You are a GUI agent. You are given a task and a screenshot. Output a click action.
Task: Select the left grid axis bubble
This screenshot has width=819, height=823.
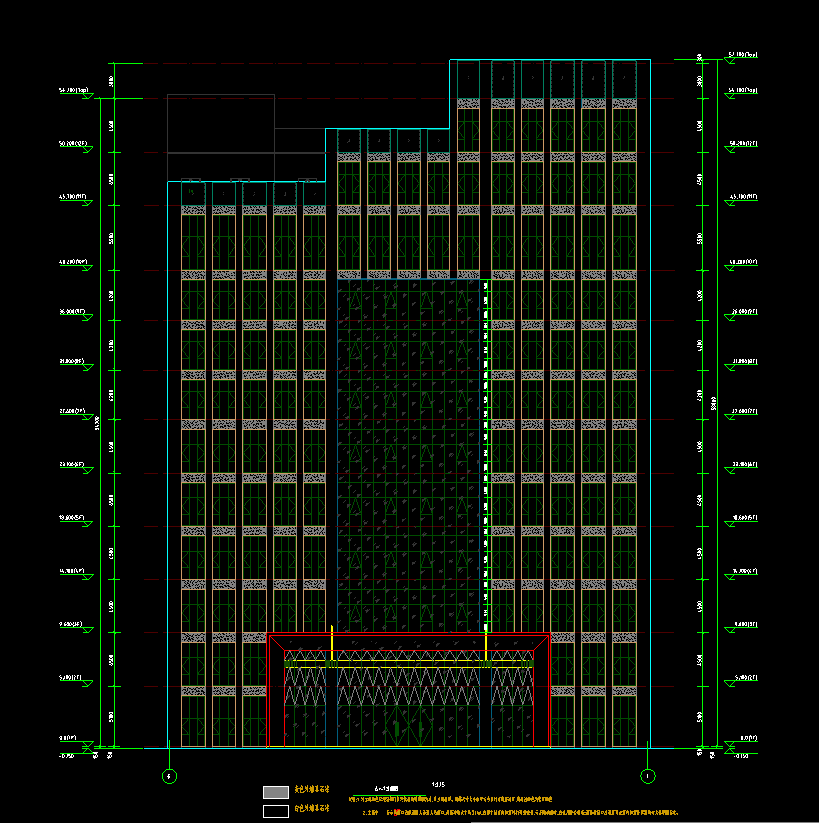(169, 775)
